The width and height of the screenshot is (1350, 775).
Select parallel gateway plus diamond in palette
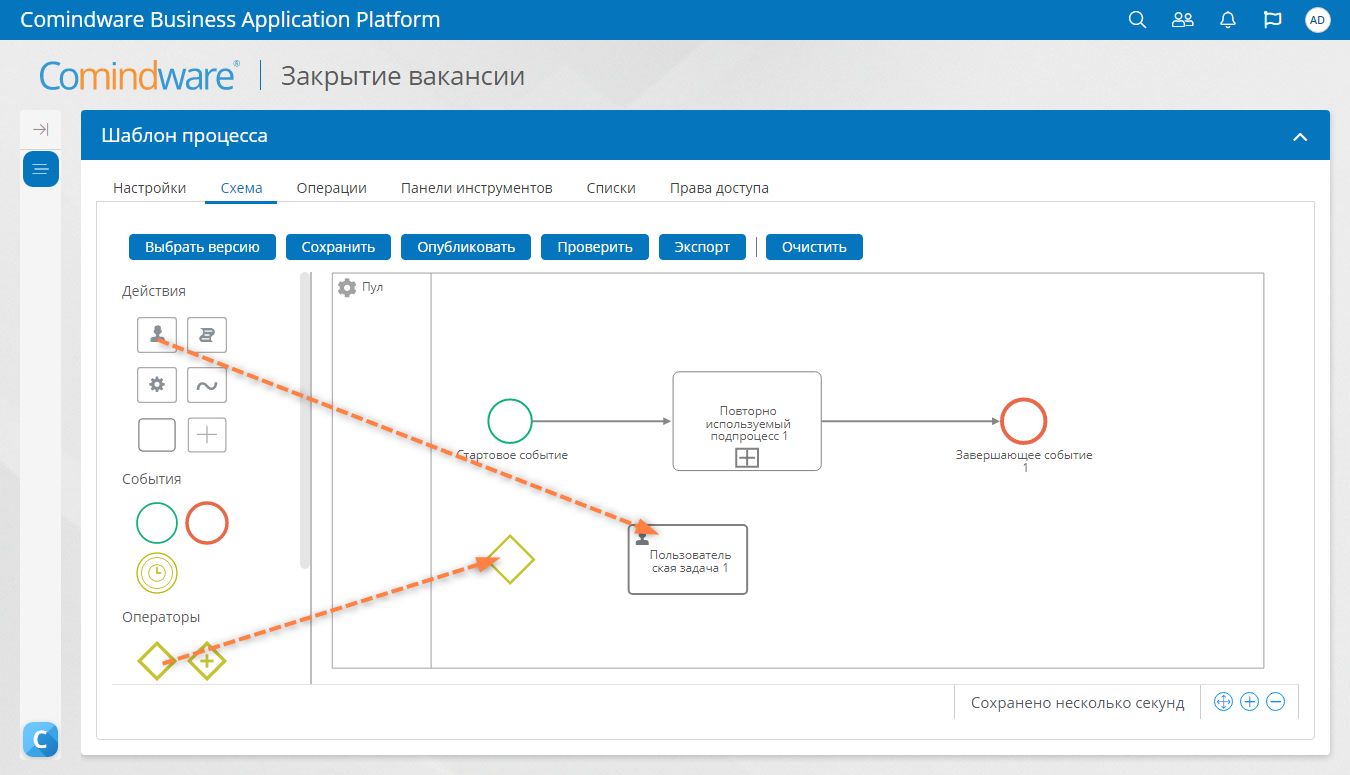[207, 661]
